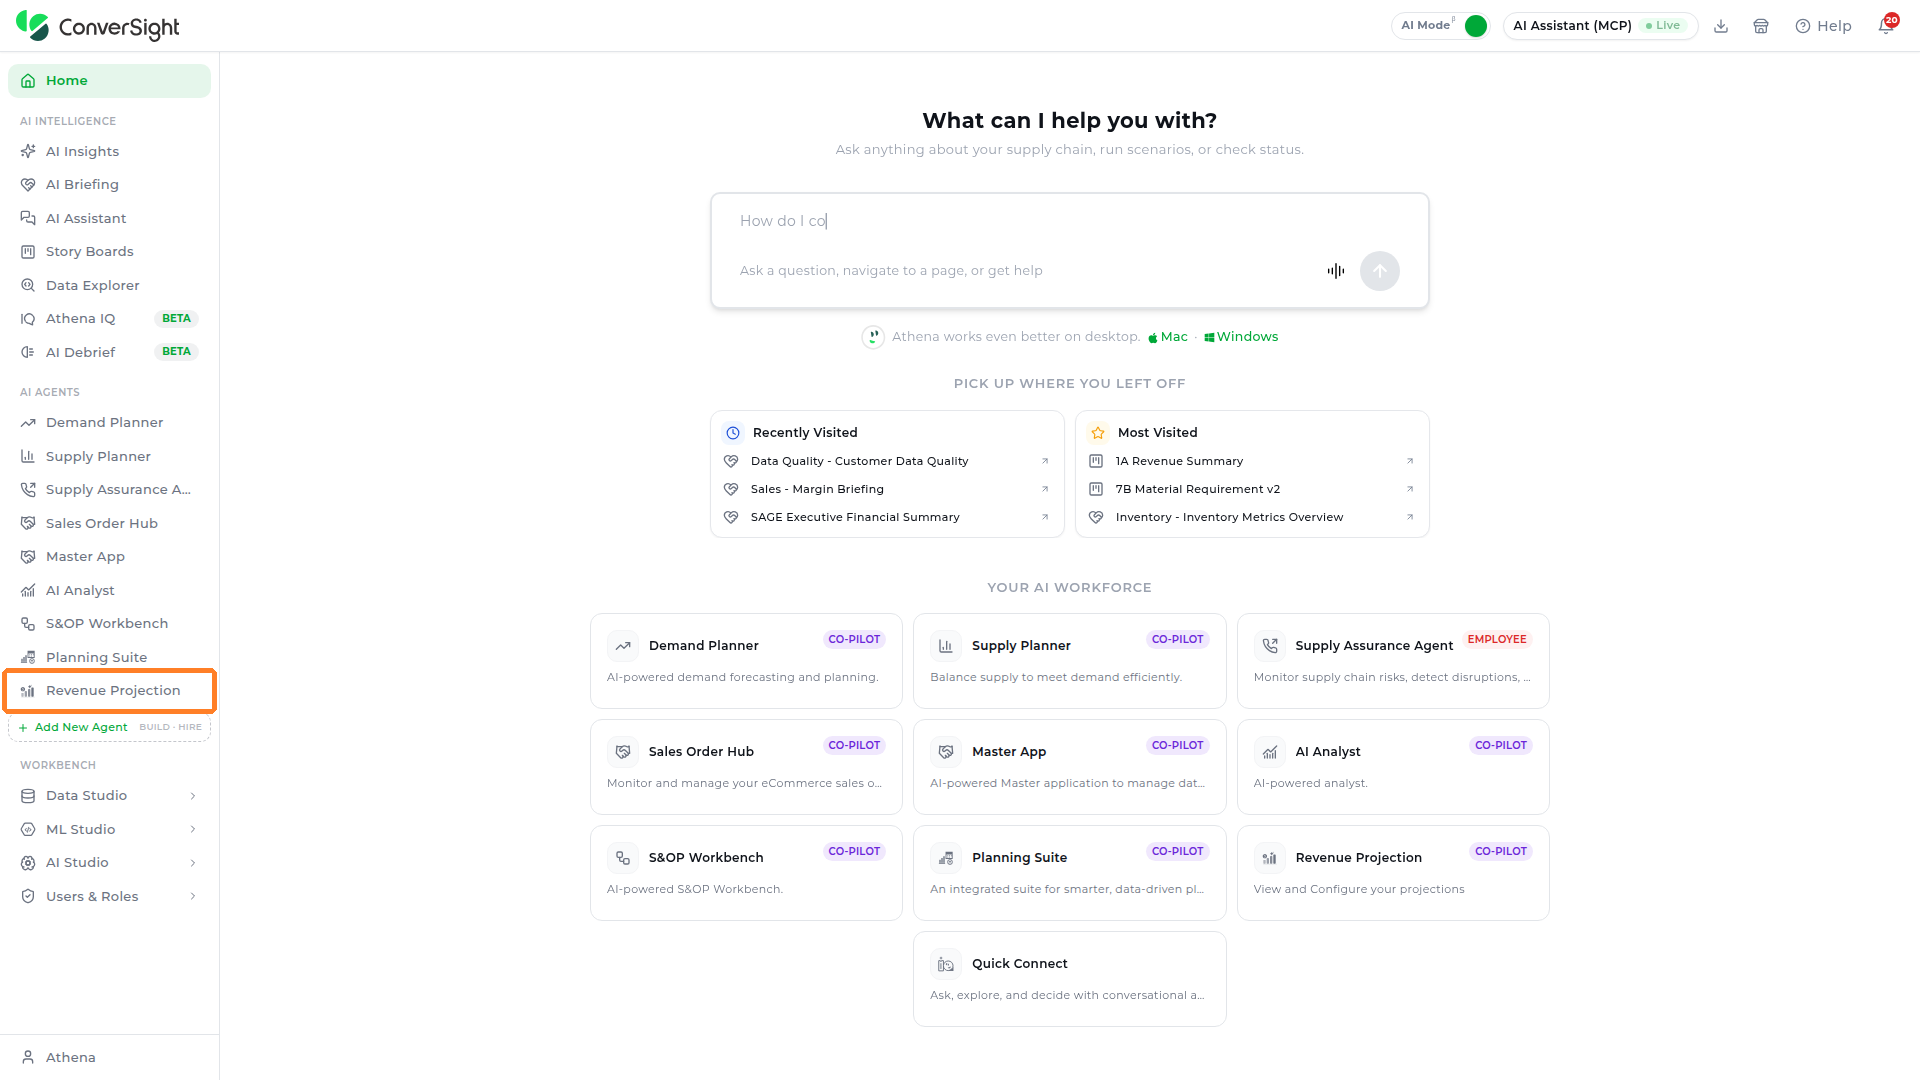Viewport: 1920px width, 1080px height.
Task: Open AI Debrief beta item
Action: [109, 352]
